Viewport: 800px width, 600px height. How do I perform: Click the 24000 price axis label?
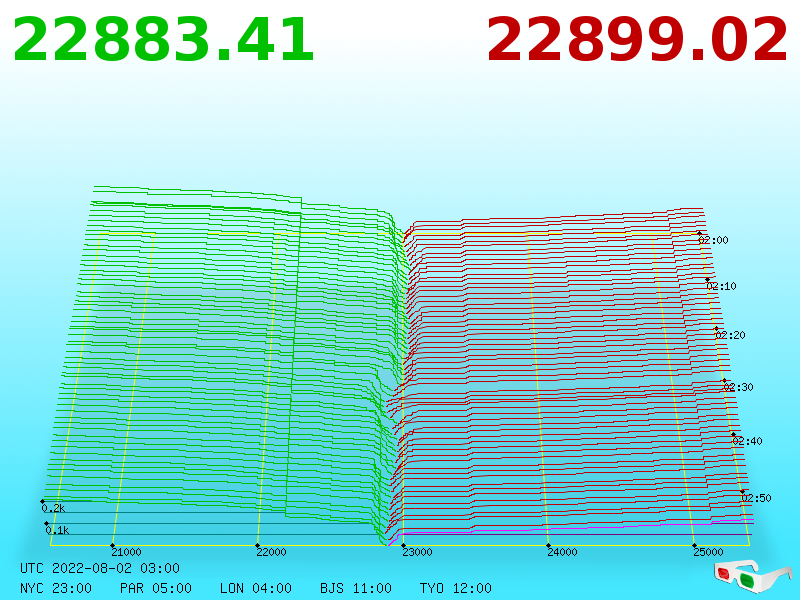pyautogui.click(x=562, y=552)
